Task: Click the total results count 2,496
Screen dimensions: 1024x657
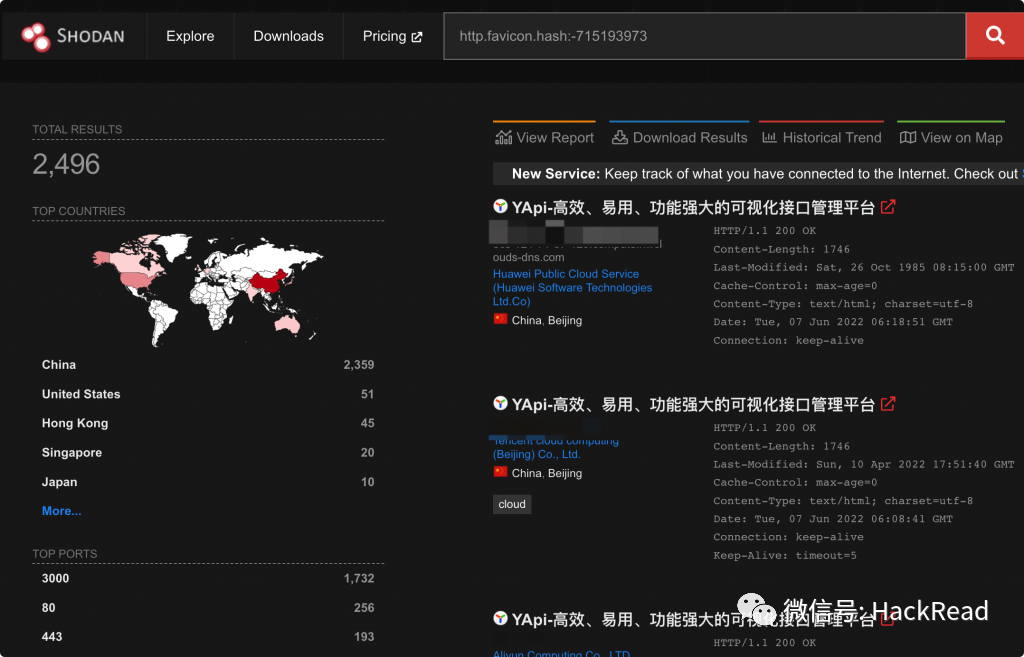Action: point(66,164)
